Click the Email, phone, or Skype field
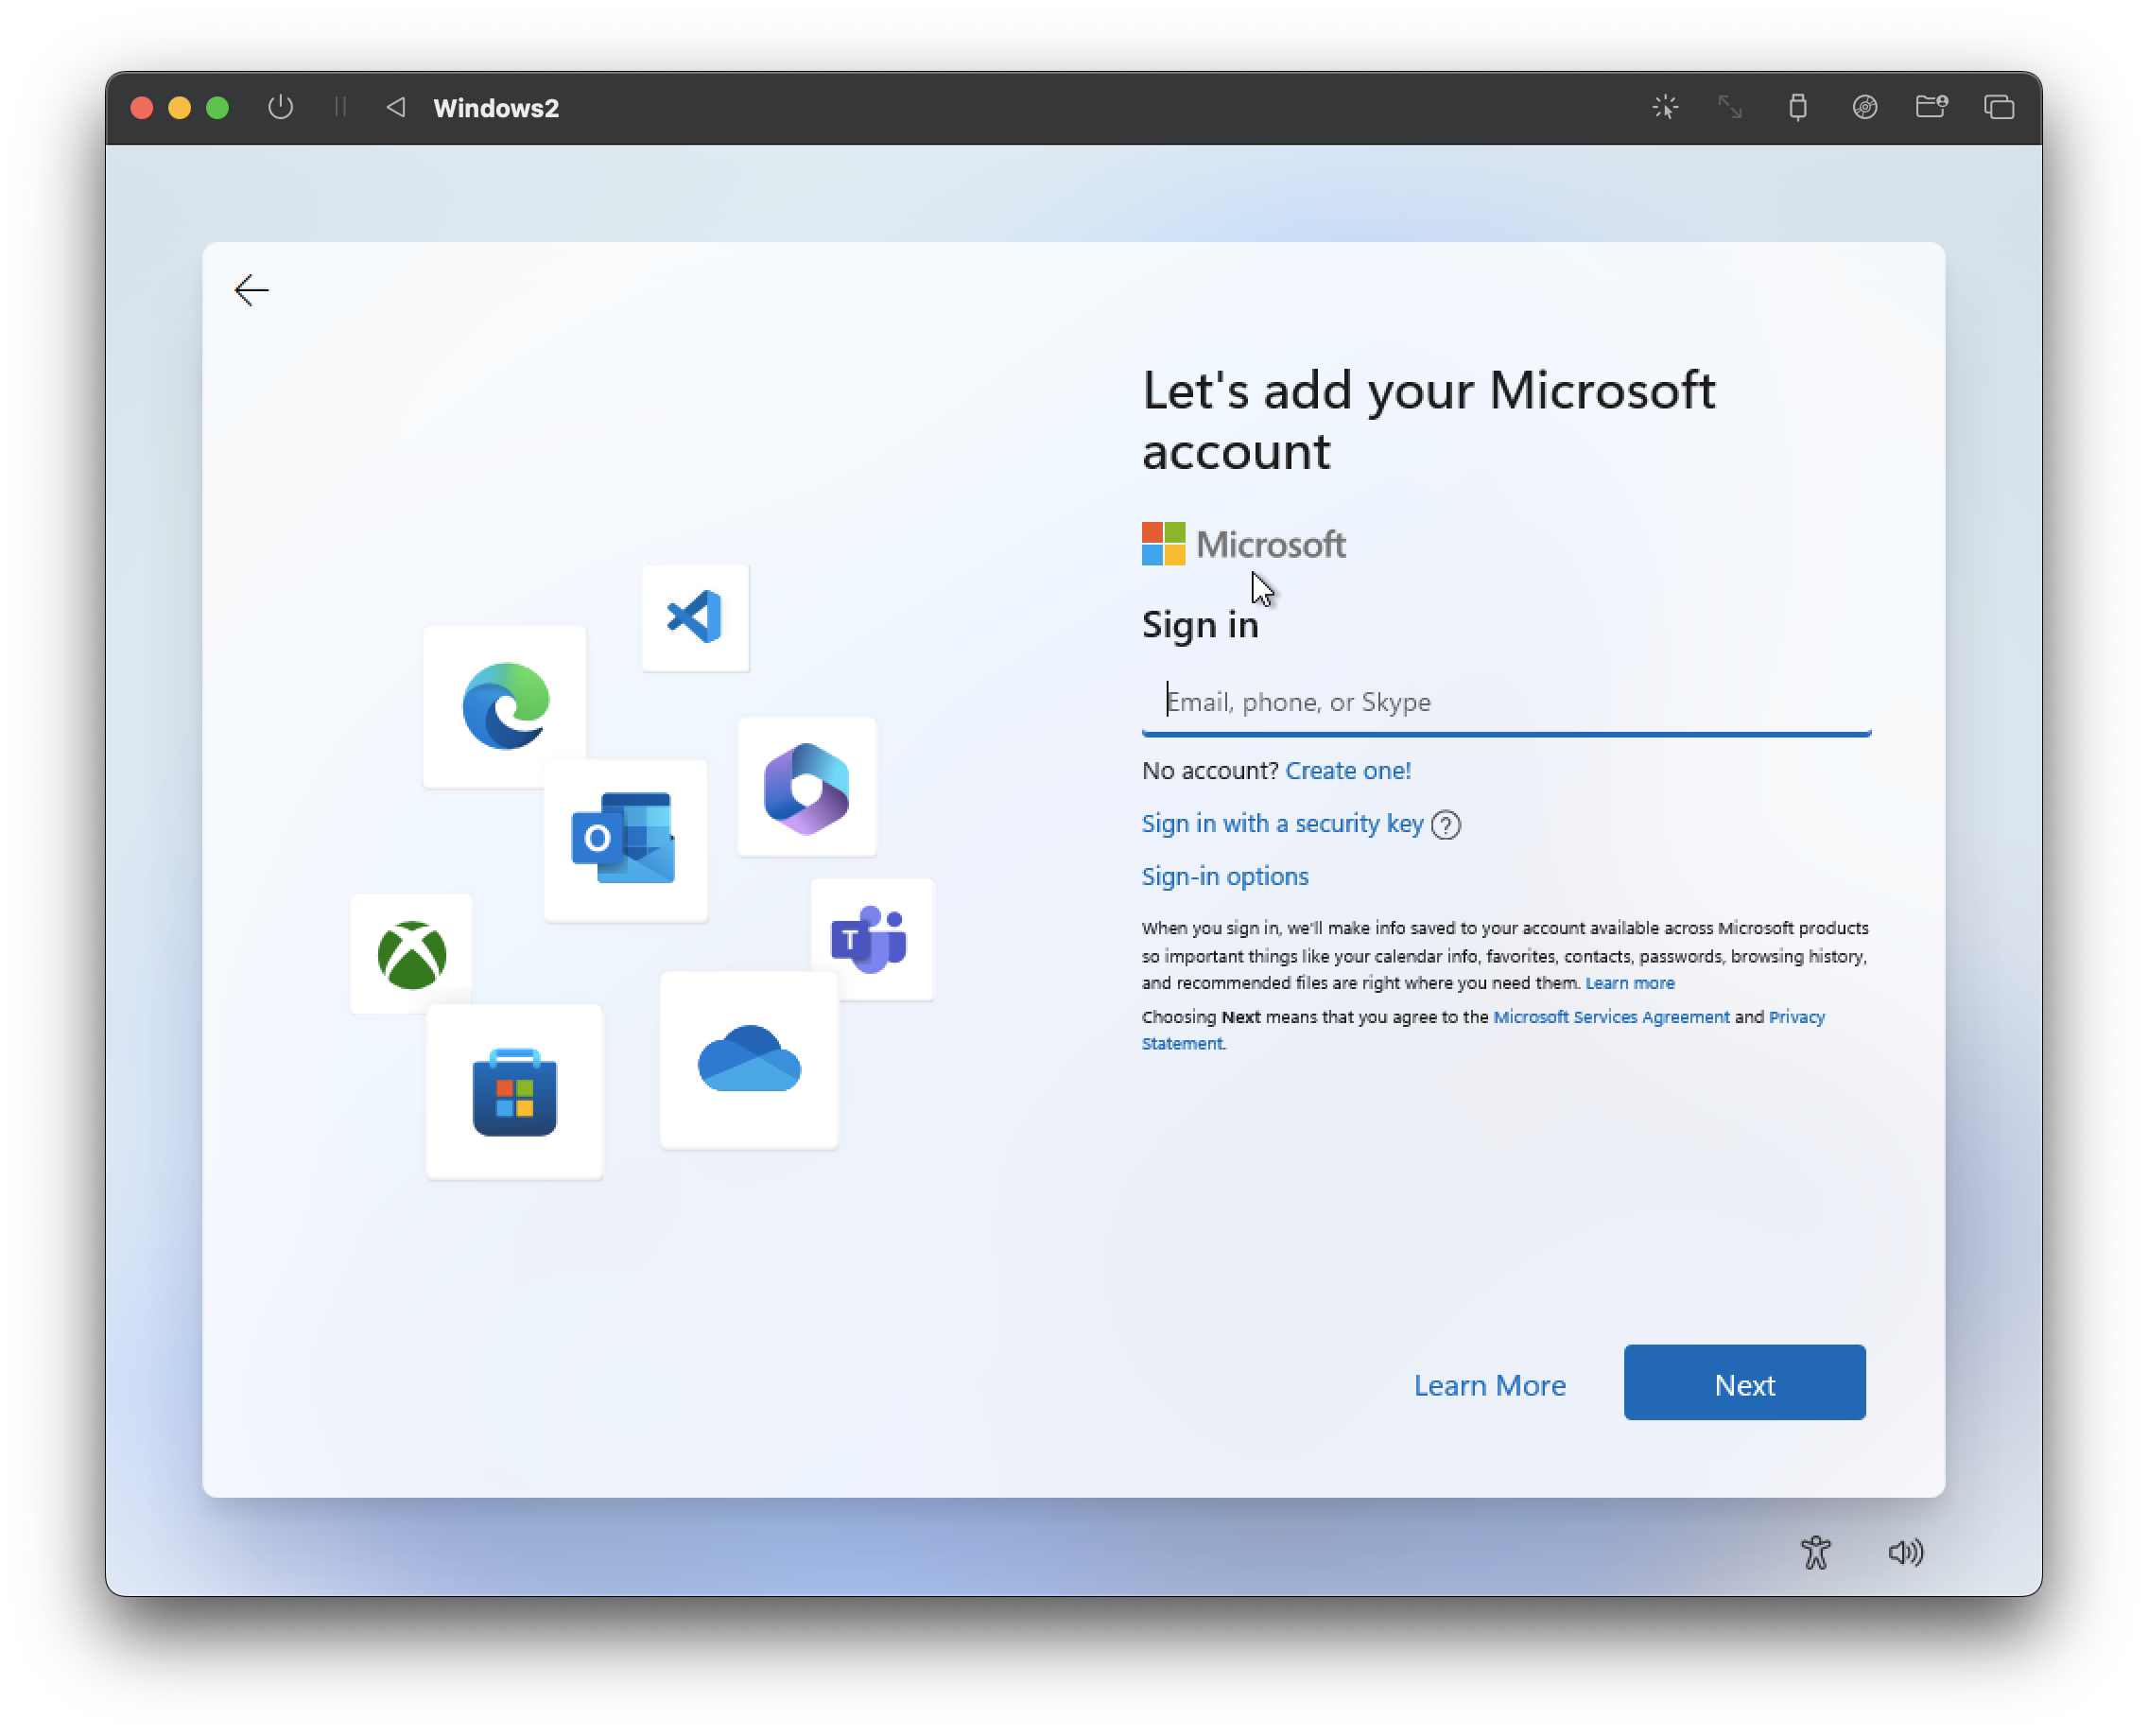The image size is (2148, 1736). 1505,702
